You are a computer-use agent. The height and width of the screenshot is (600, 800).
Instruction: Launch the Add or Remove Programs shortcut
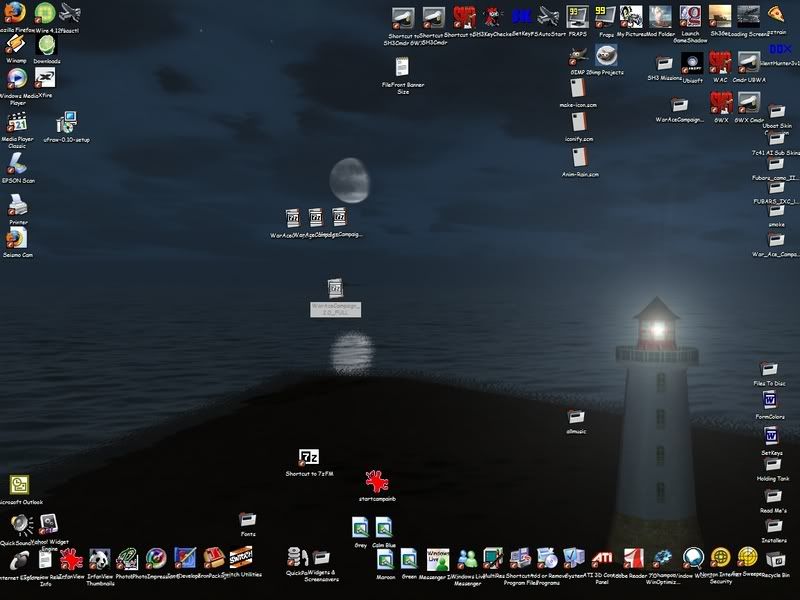click(547, 559)
